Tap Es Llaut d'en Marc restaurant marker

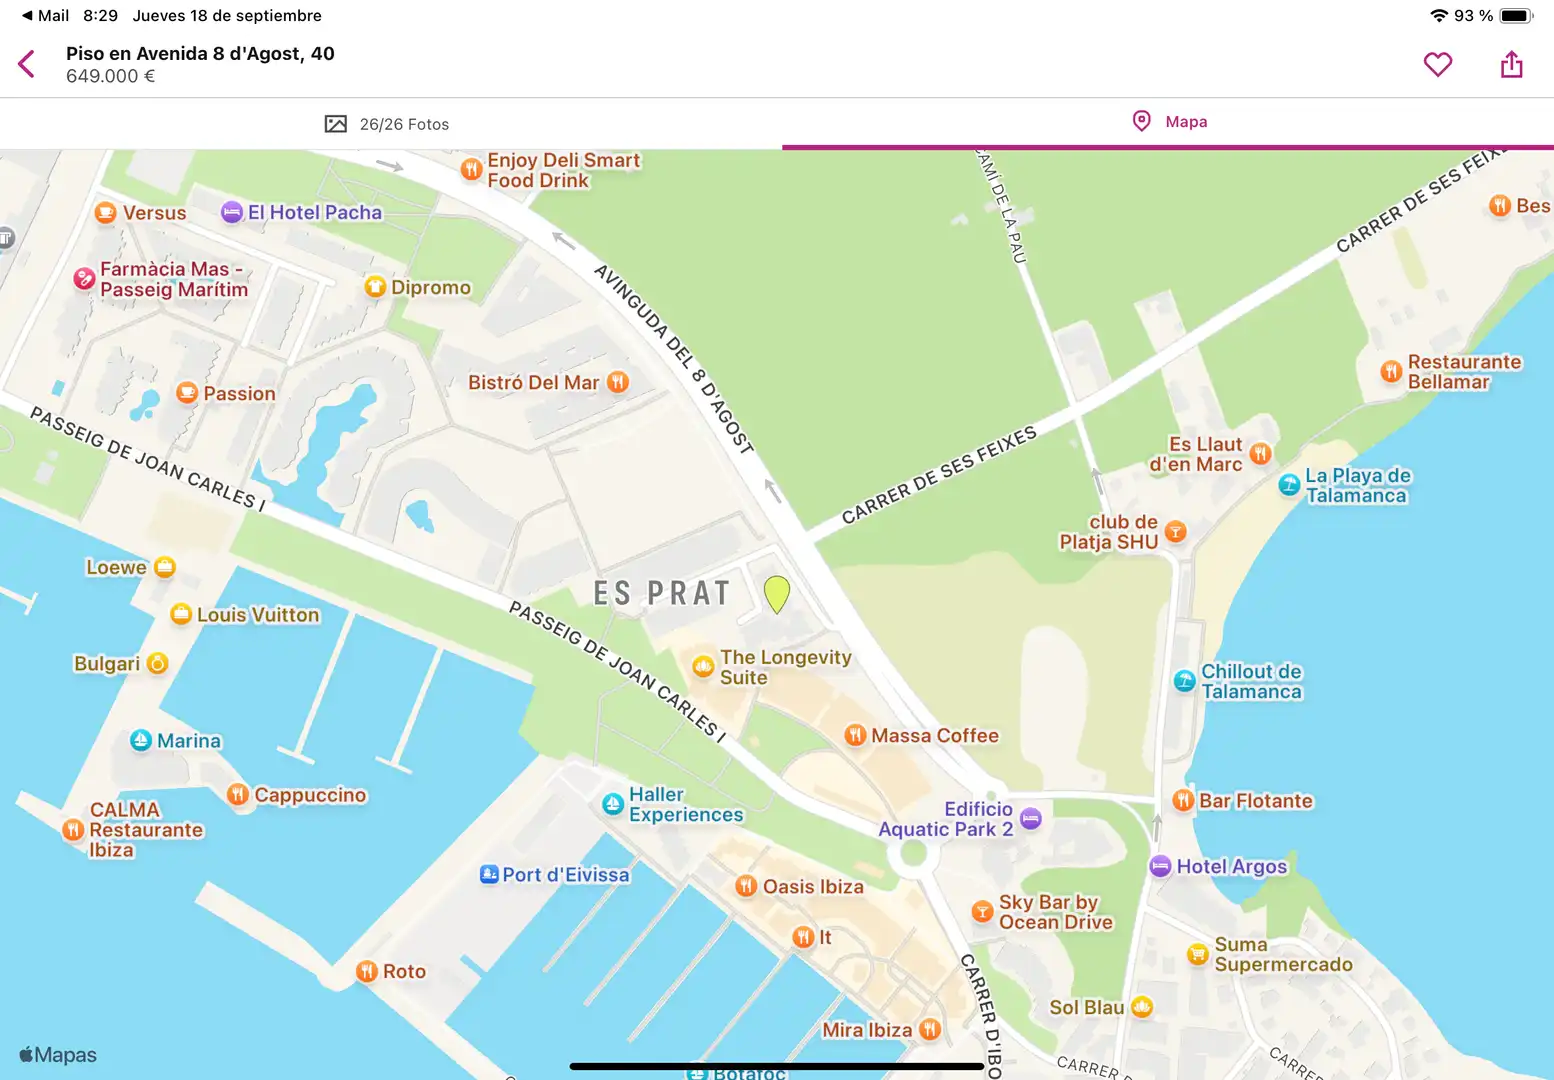pyautogui.click(x=1260, y=453)
